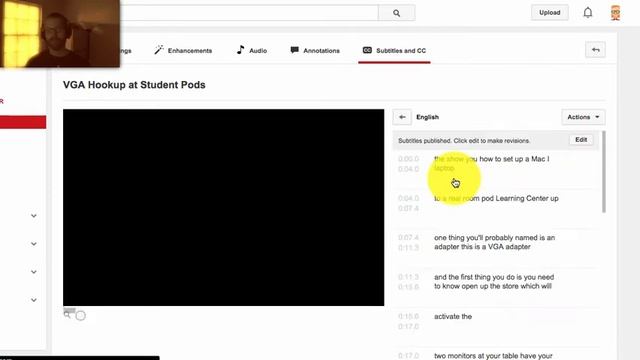Screen dimensions: 640x360
Task: Click the back arrow next to English
Action: (402, 117)
